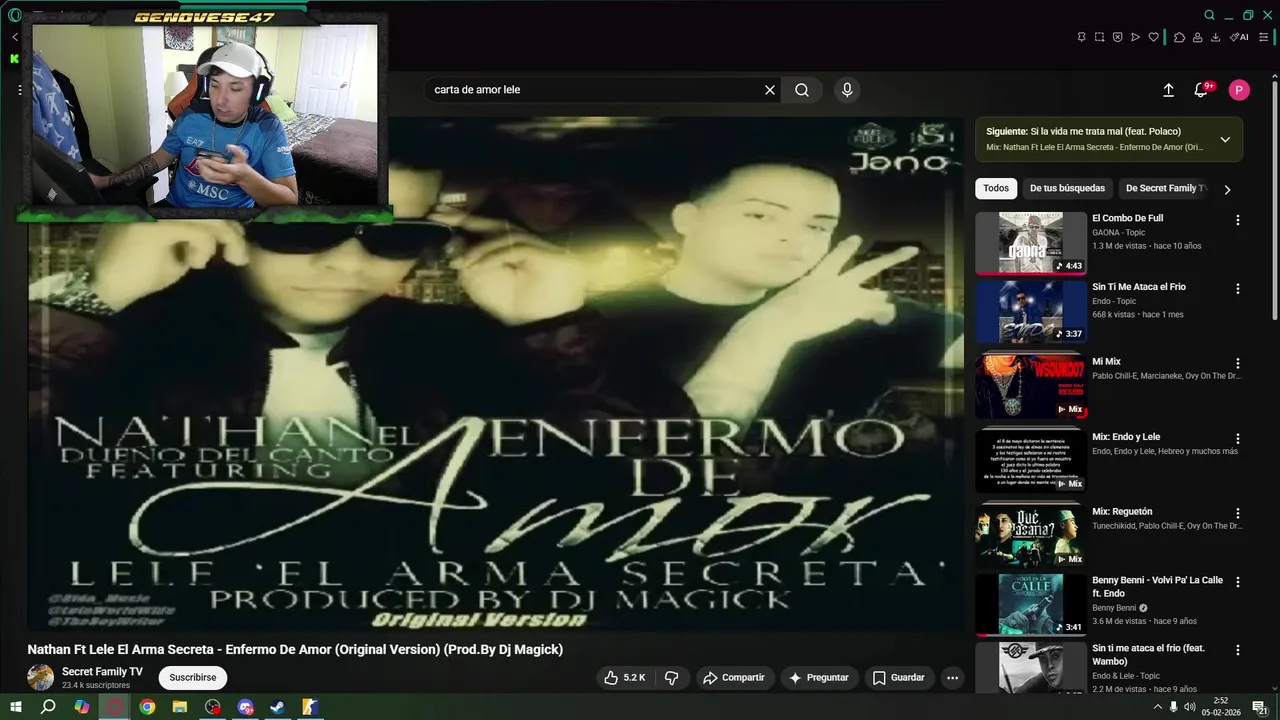The height and width of the screenshot is (720, 1280).
Task: Click the page vertical scrollbar
Action: tap(1274, 200)
